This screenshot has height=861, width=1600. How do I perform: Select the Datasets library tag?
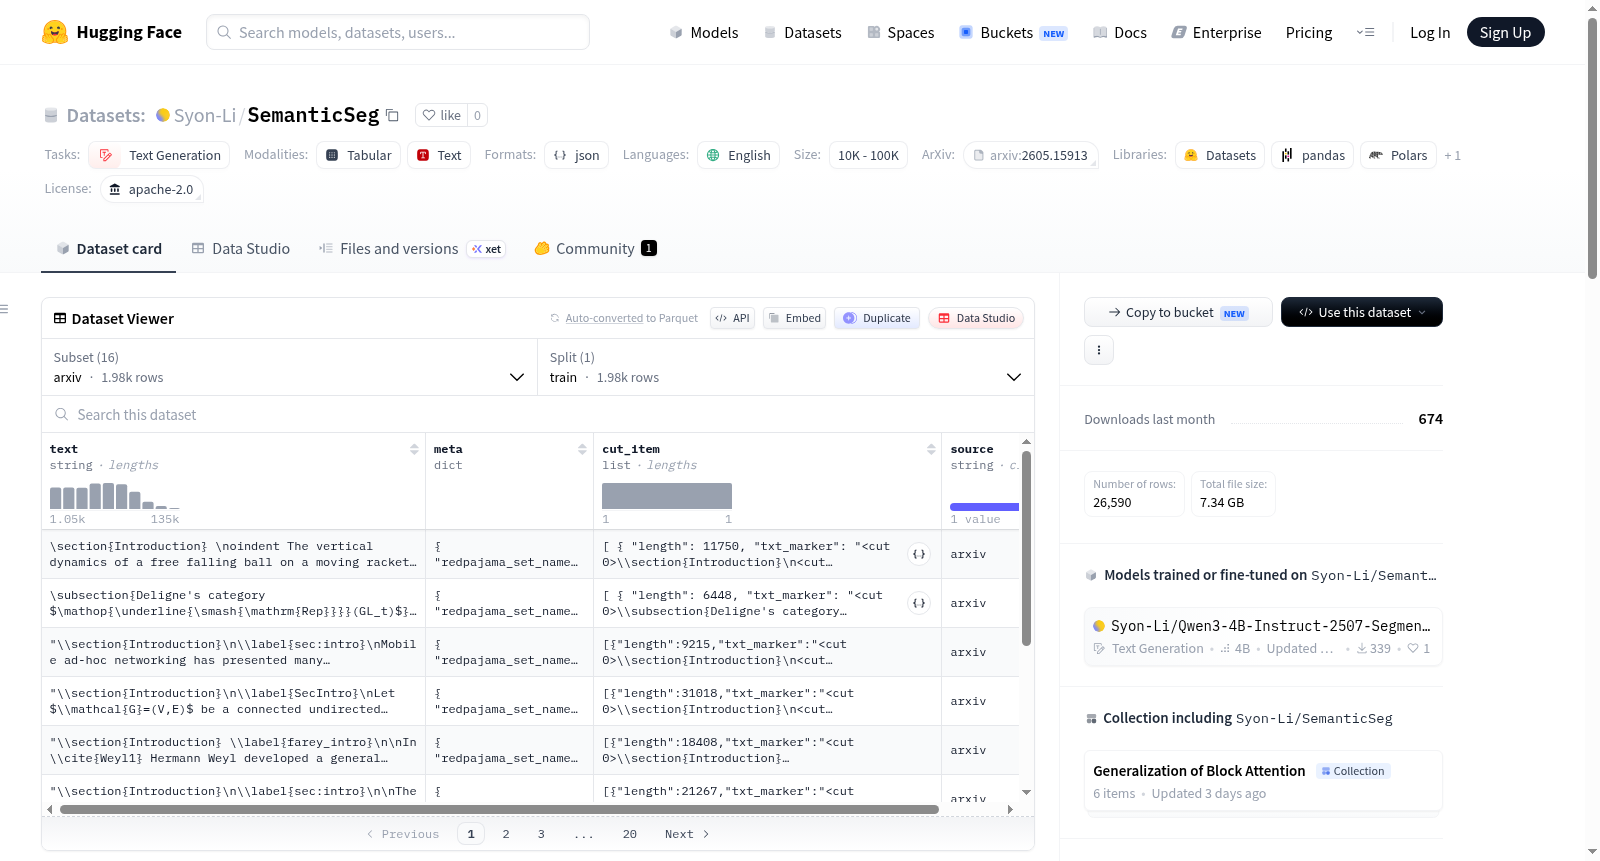click(x=1220, y=155)
